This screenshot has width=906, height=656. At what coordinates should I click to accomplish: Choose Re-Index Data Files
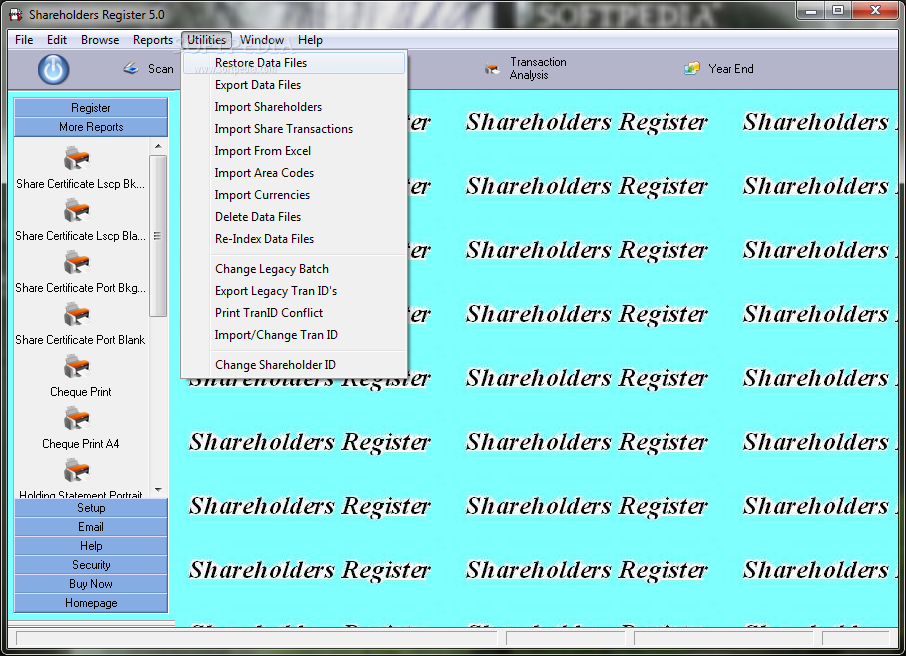point(294,239)
